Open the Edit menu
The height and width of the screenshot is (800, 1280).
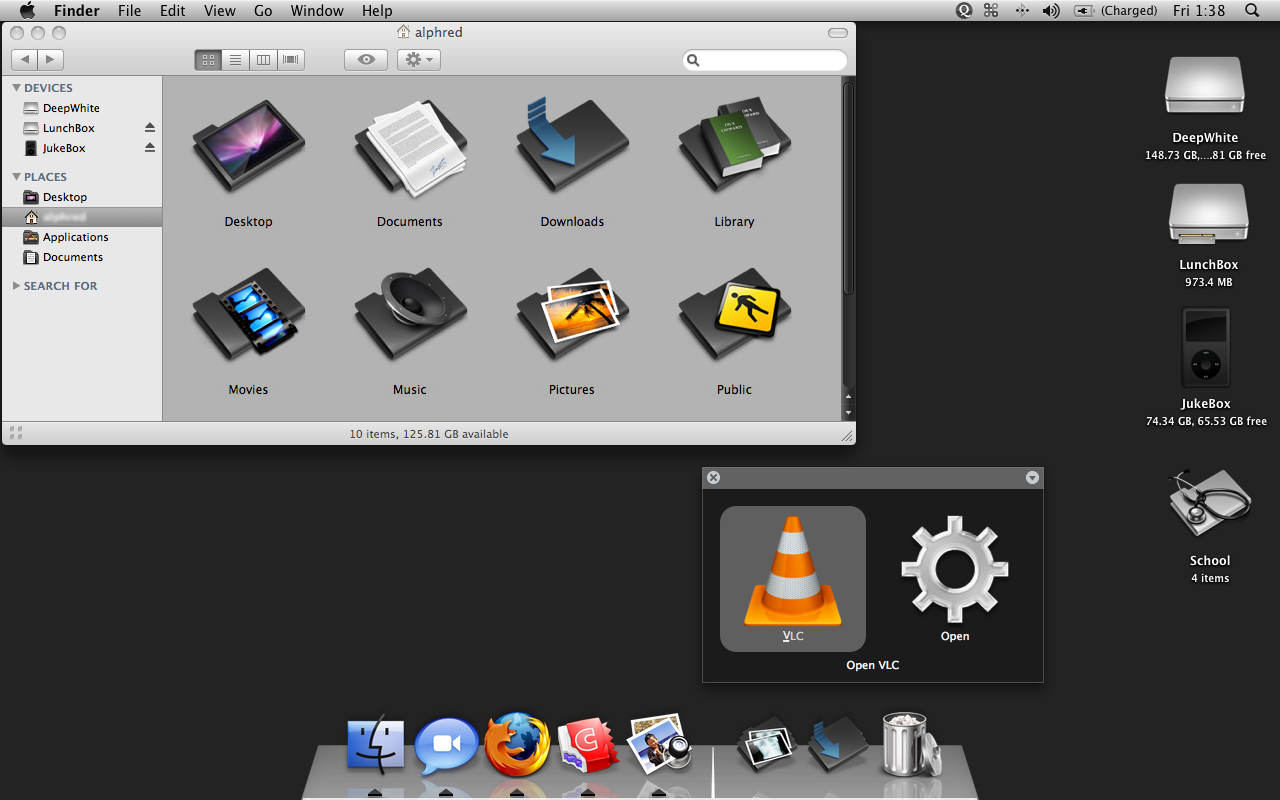173,11
